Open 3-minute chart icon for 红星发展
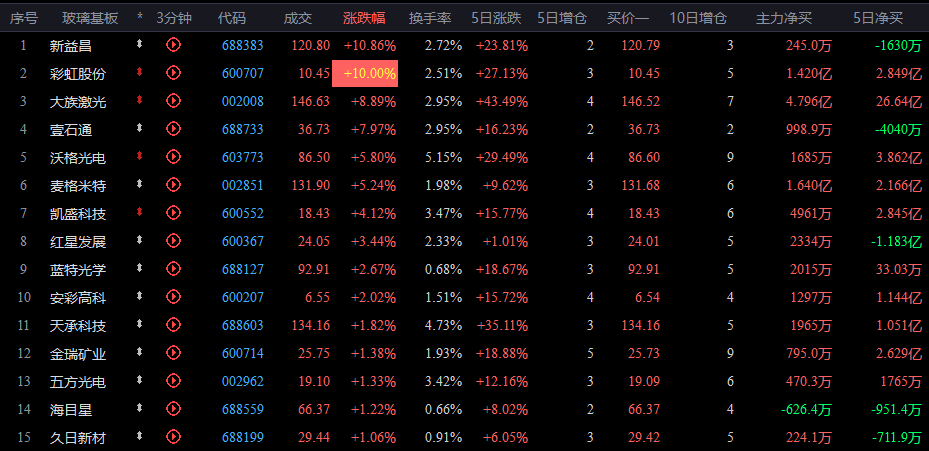 [x=174, y=240]
